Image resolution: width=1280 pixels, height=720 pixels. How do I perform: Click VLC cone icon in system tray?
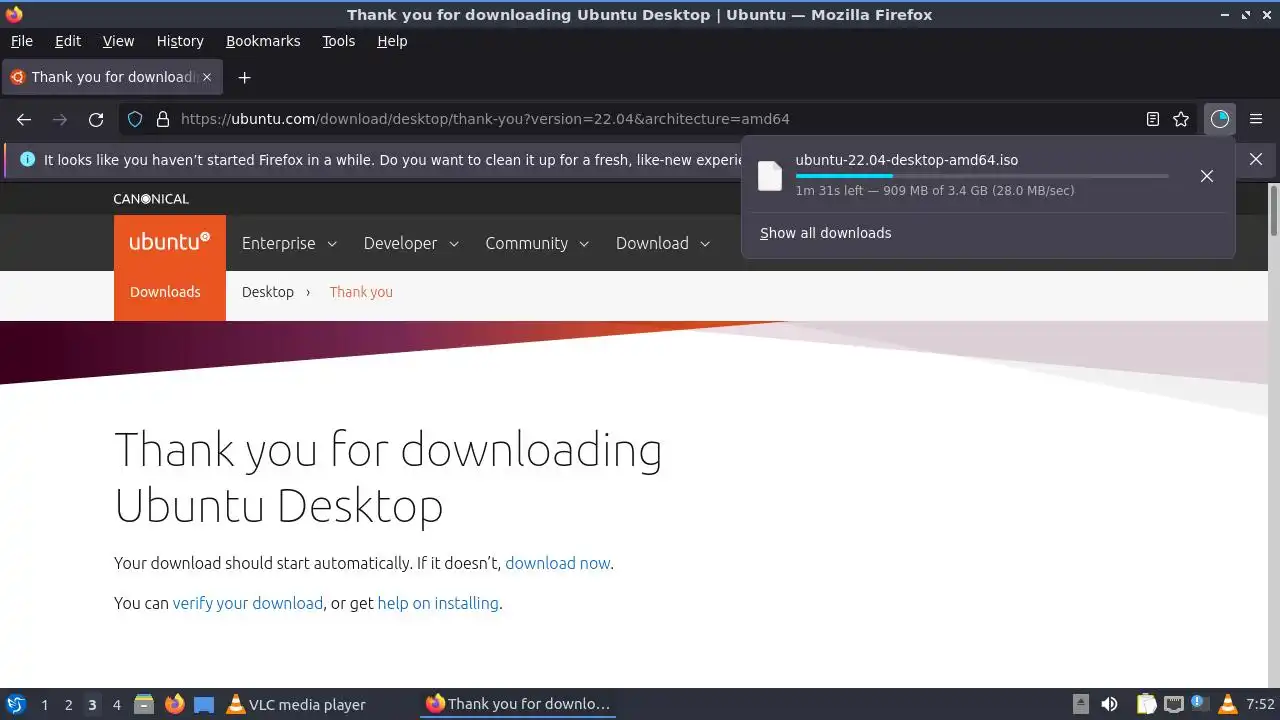(1228, 704)
